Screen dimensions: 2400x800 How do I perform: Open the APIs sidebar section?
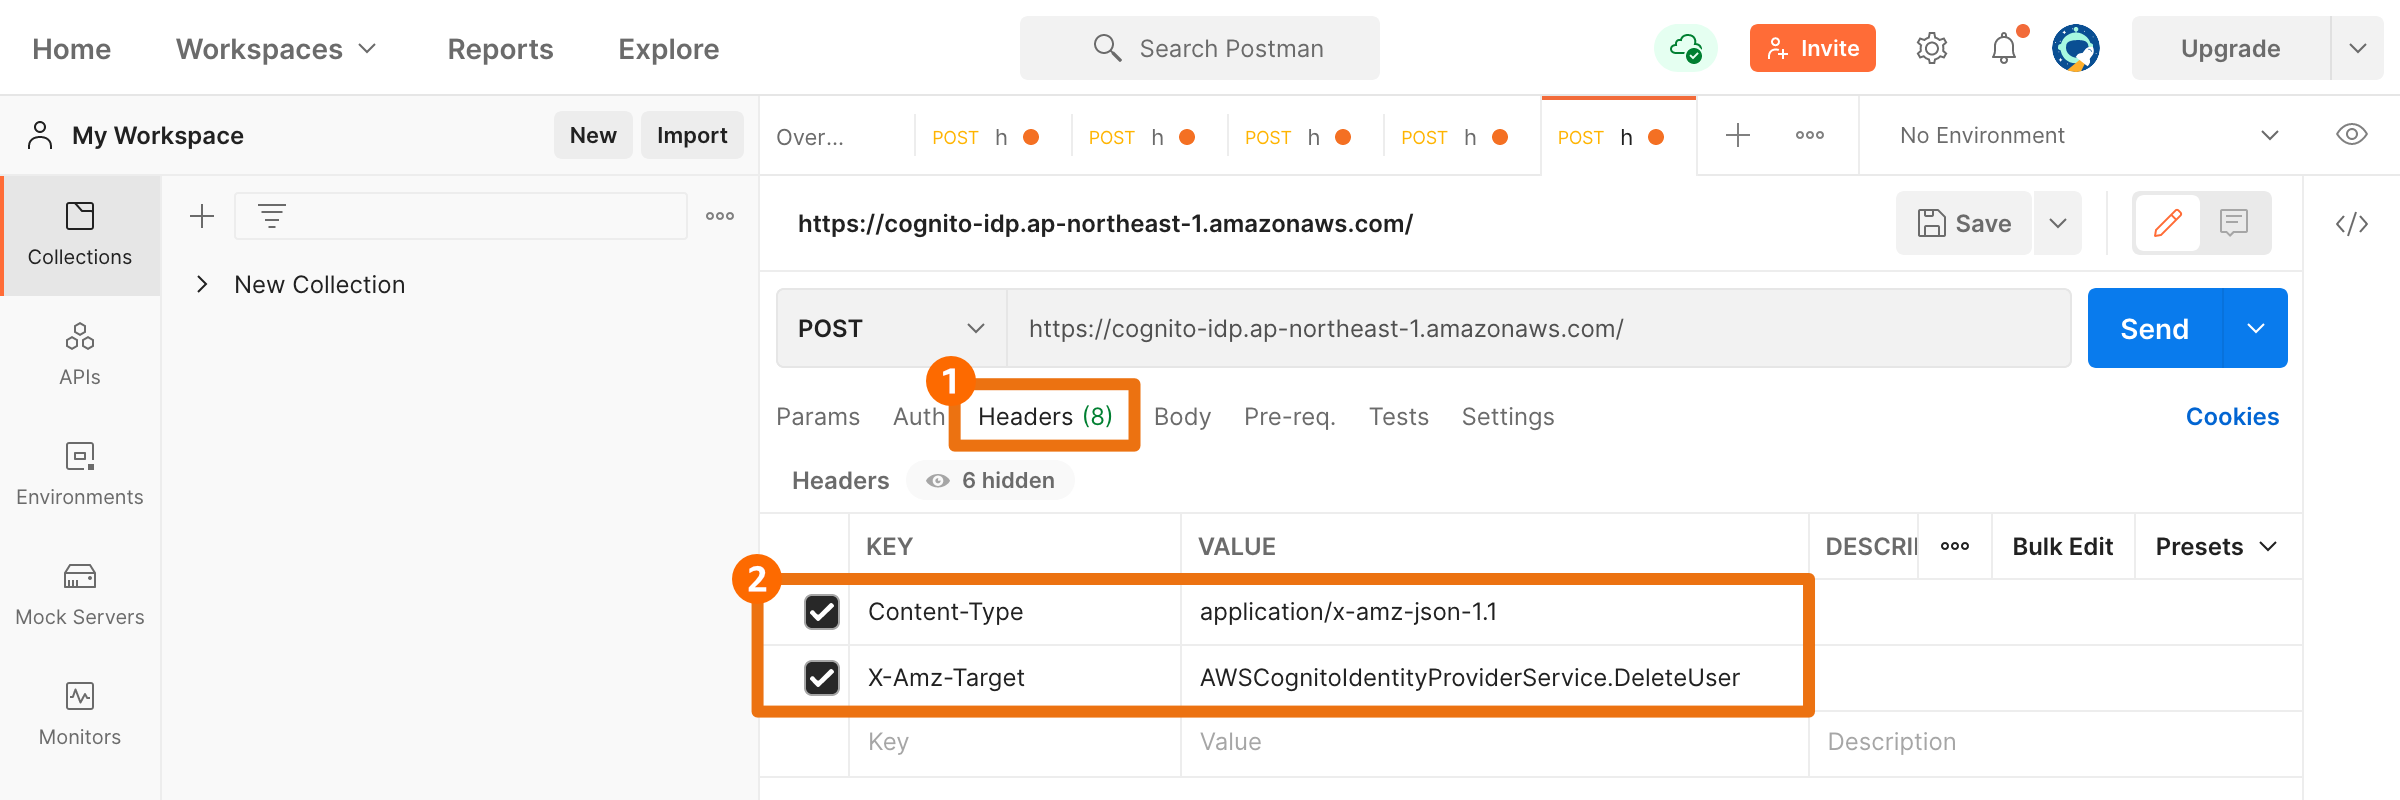pyautogui.click(x=80, y=354)
